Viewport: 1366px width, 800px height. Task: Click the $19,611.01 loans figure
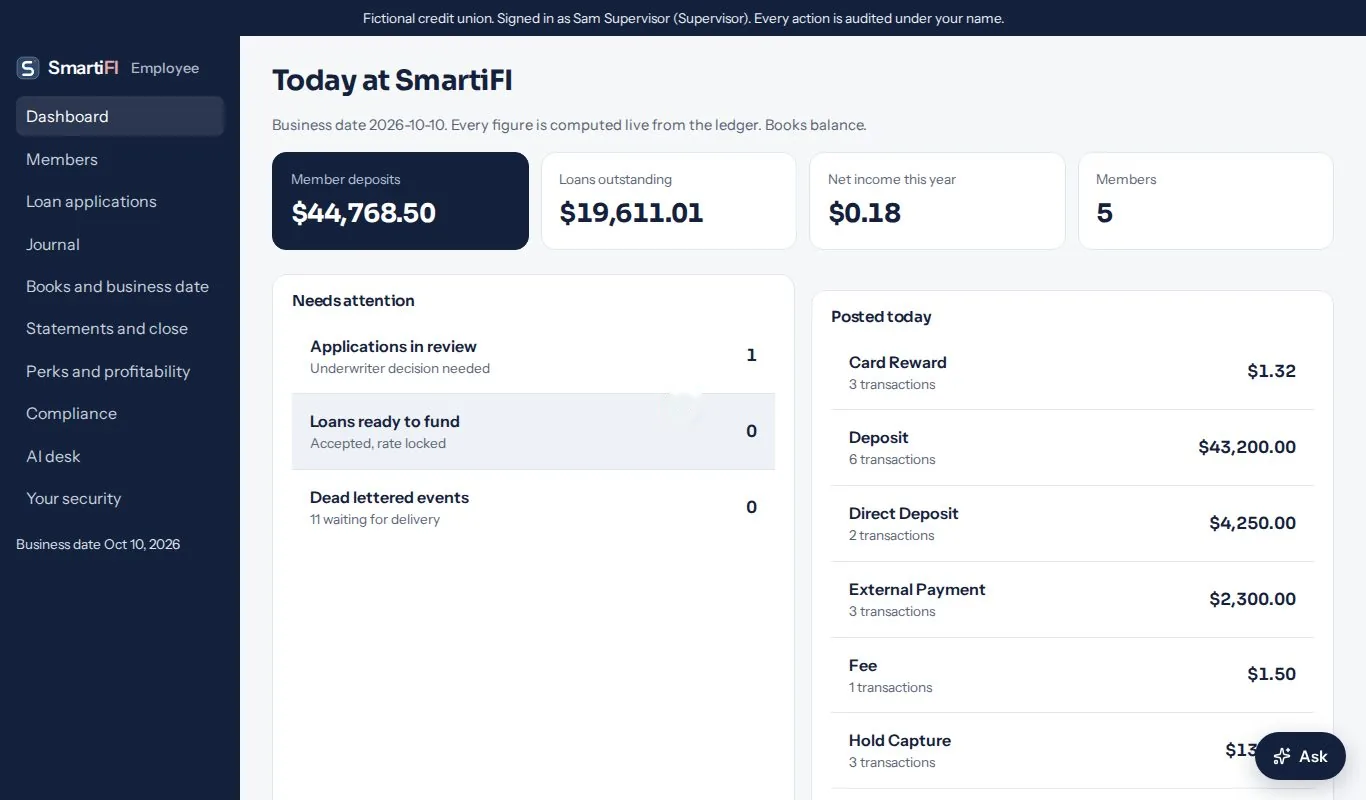click(x=631, y=213)
